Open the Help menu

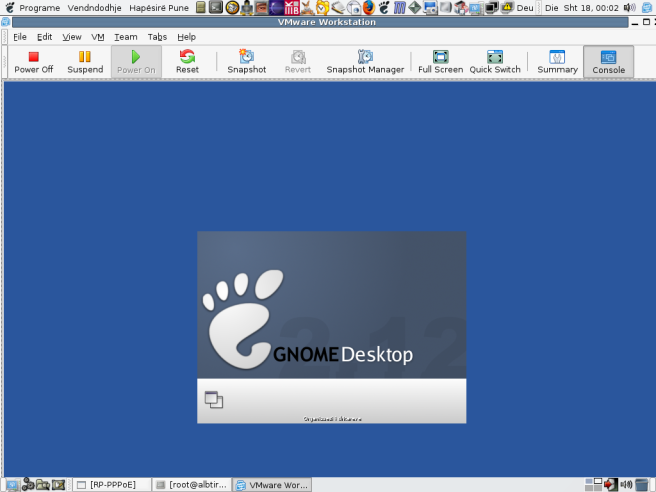tap(186, 37)
